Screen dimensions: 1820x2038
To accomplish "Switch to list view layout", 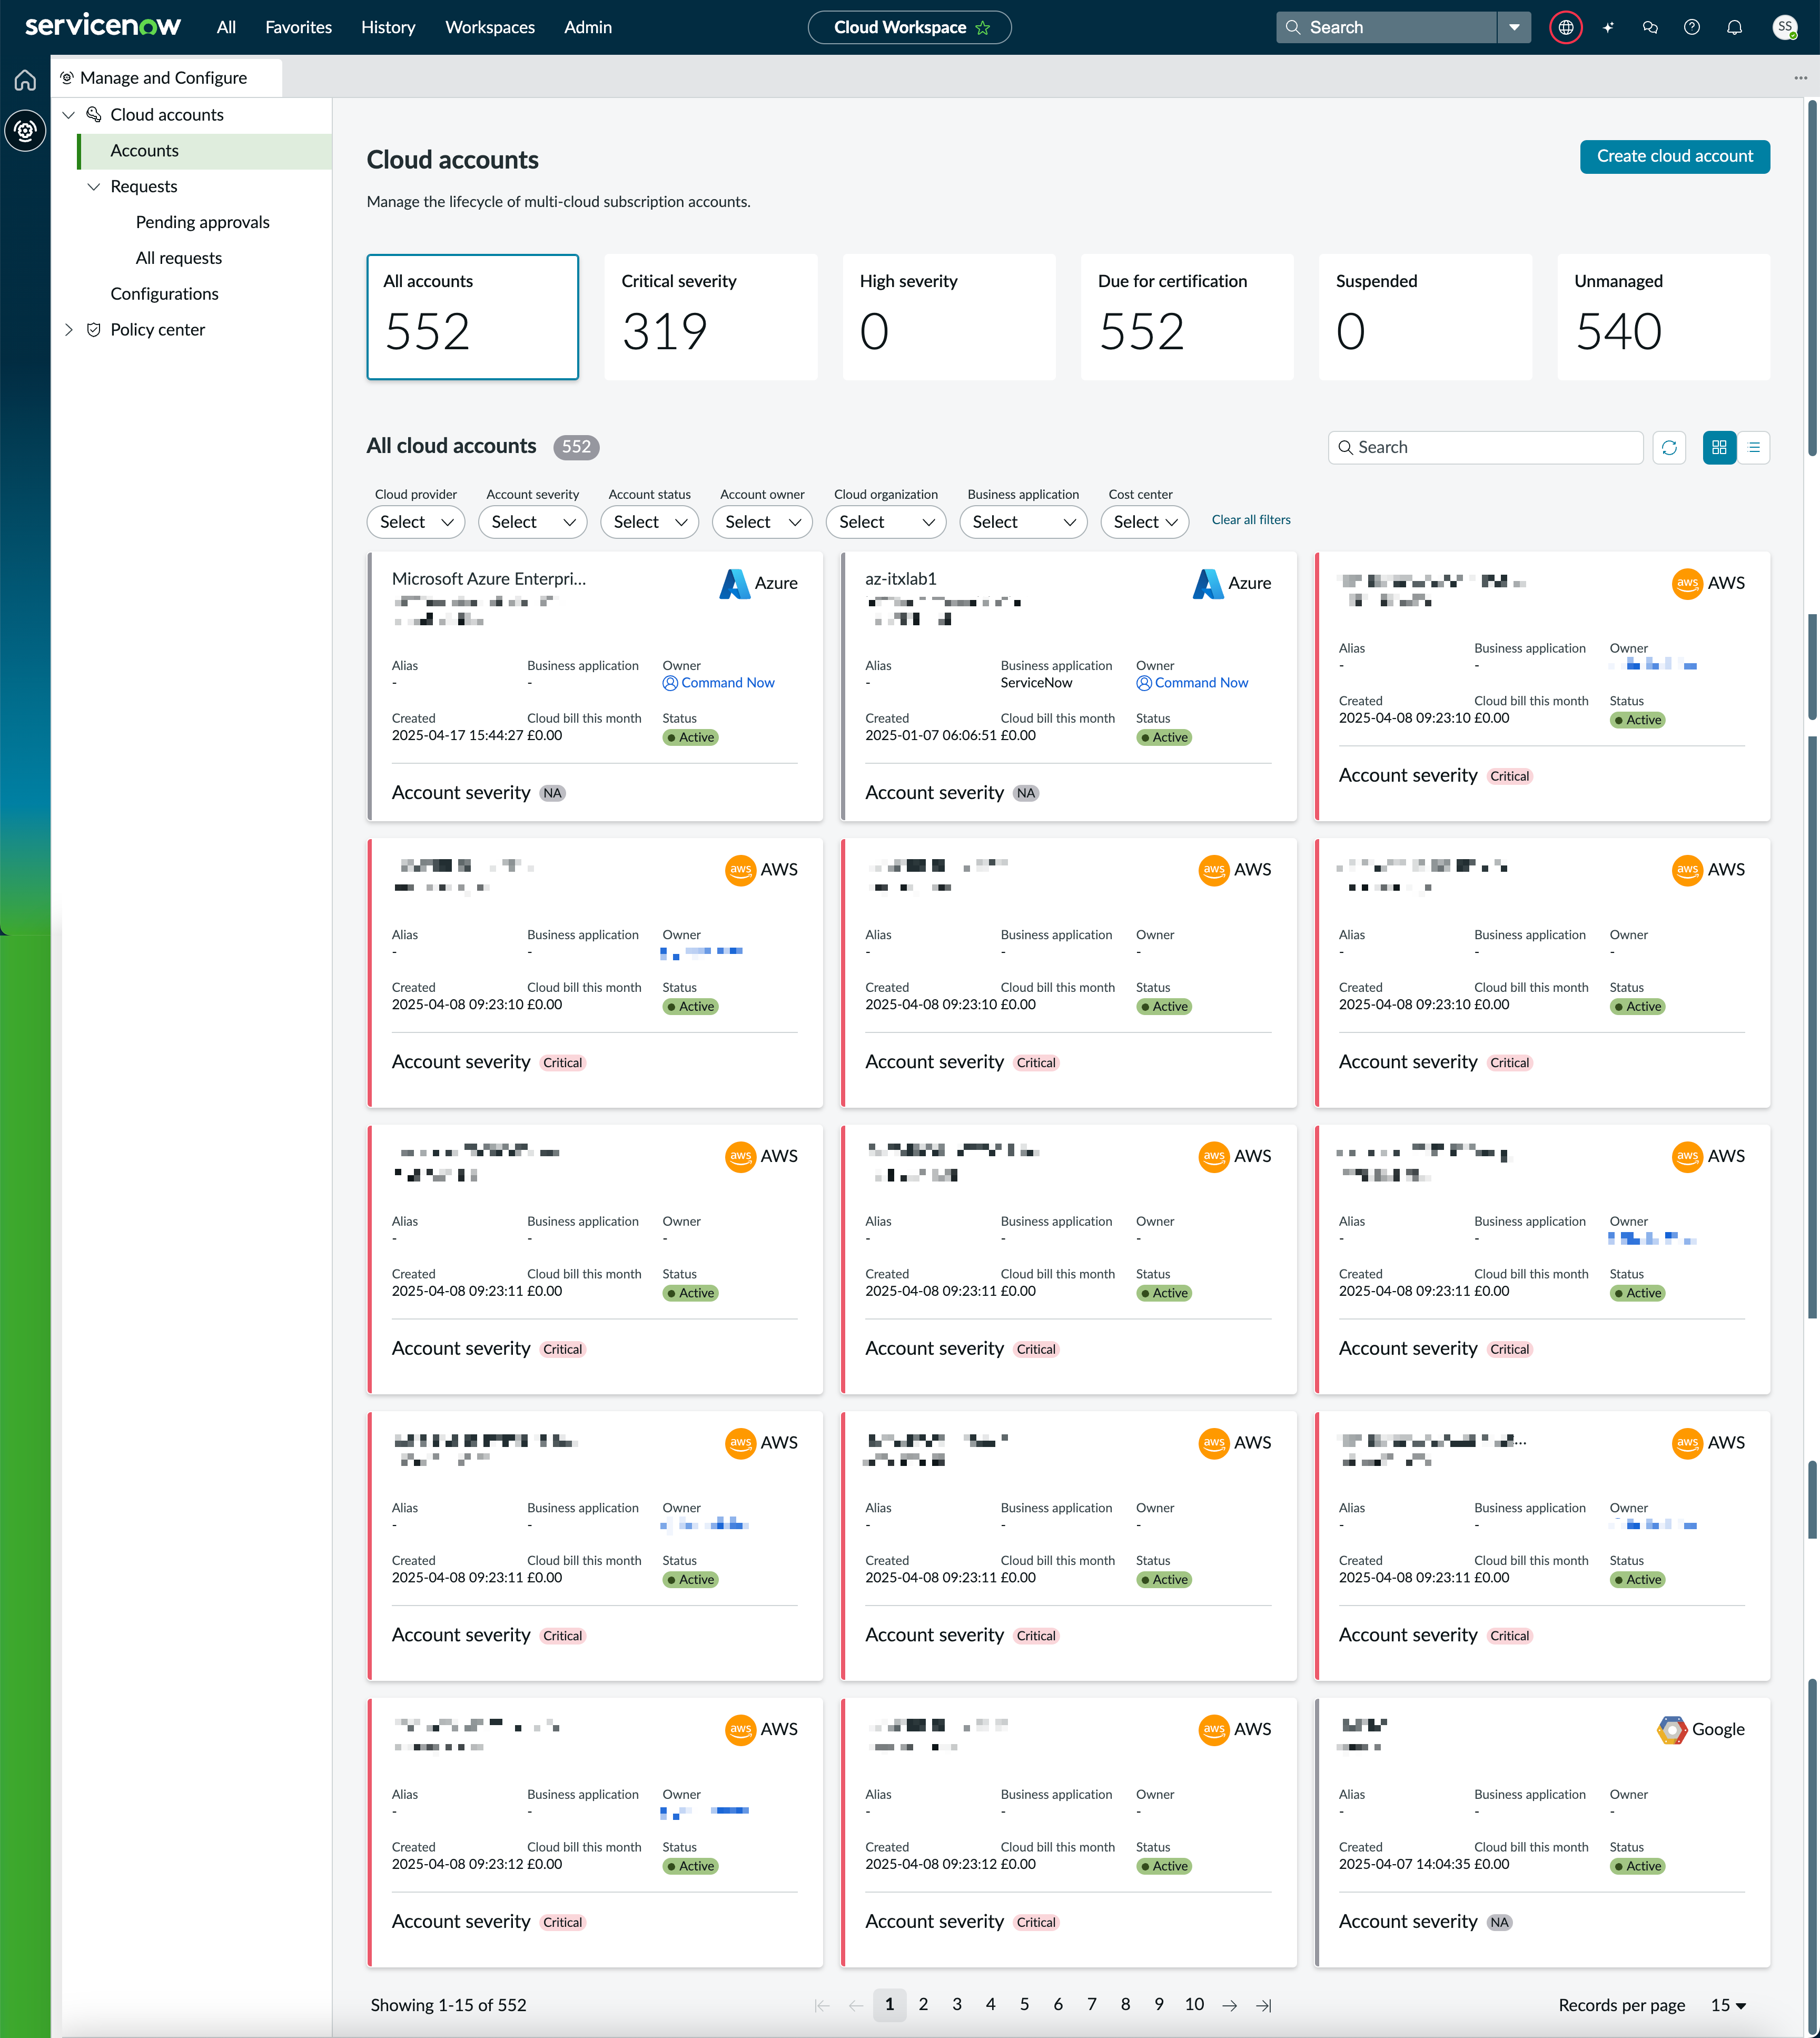I will (1754, 447).
